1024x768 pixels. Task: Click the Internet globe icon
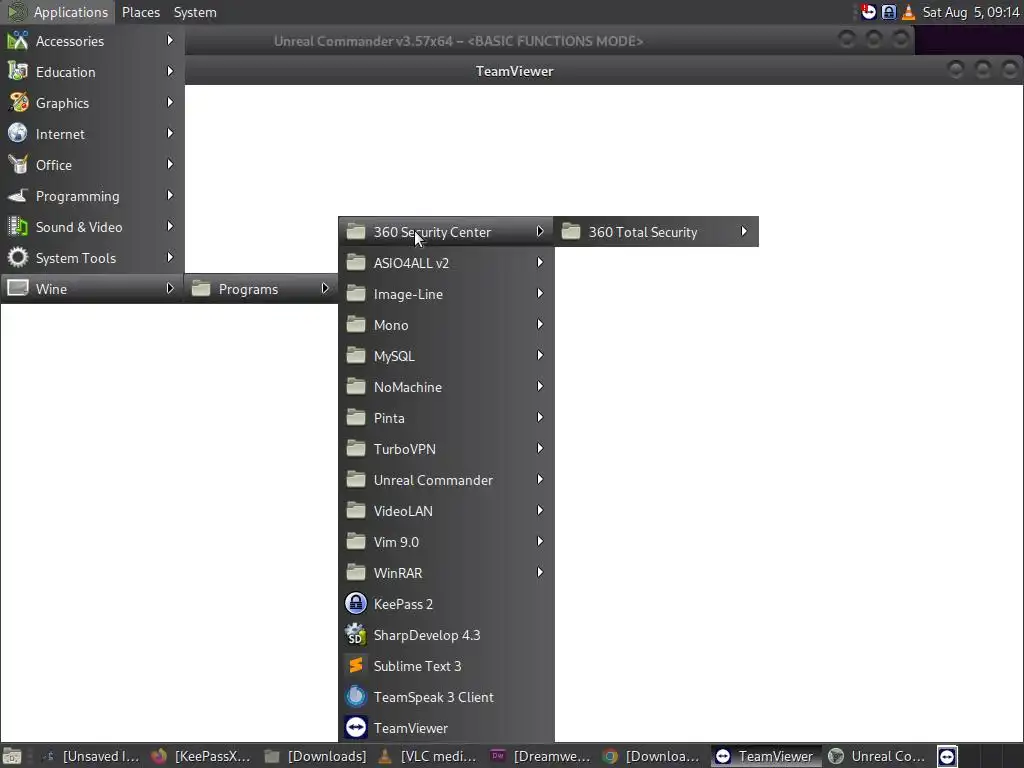[18, 133]
